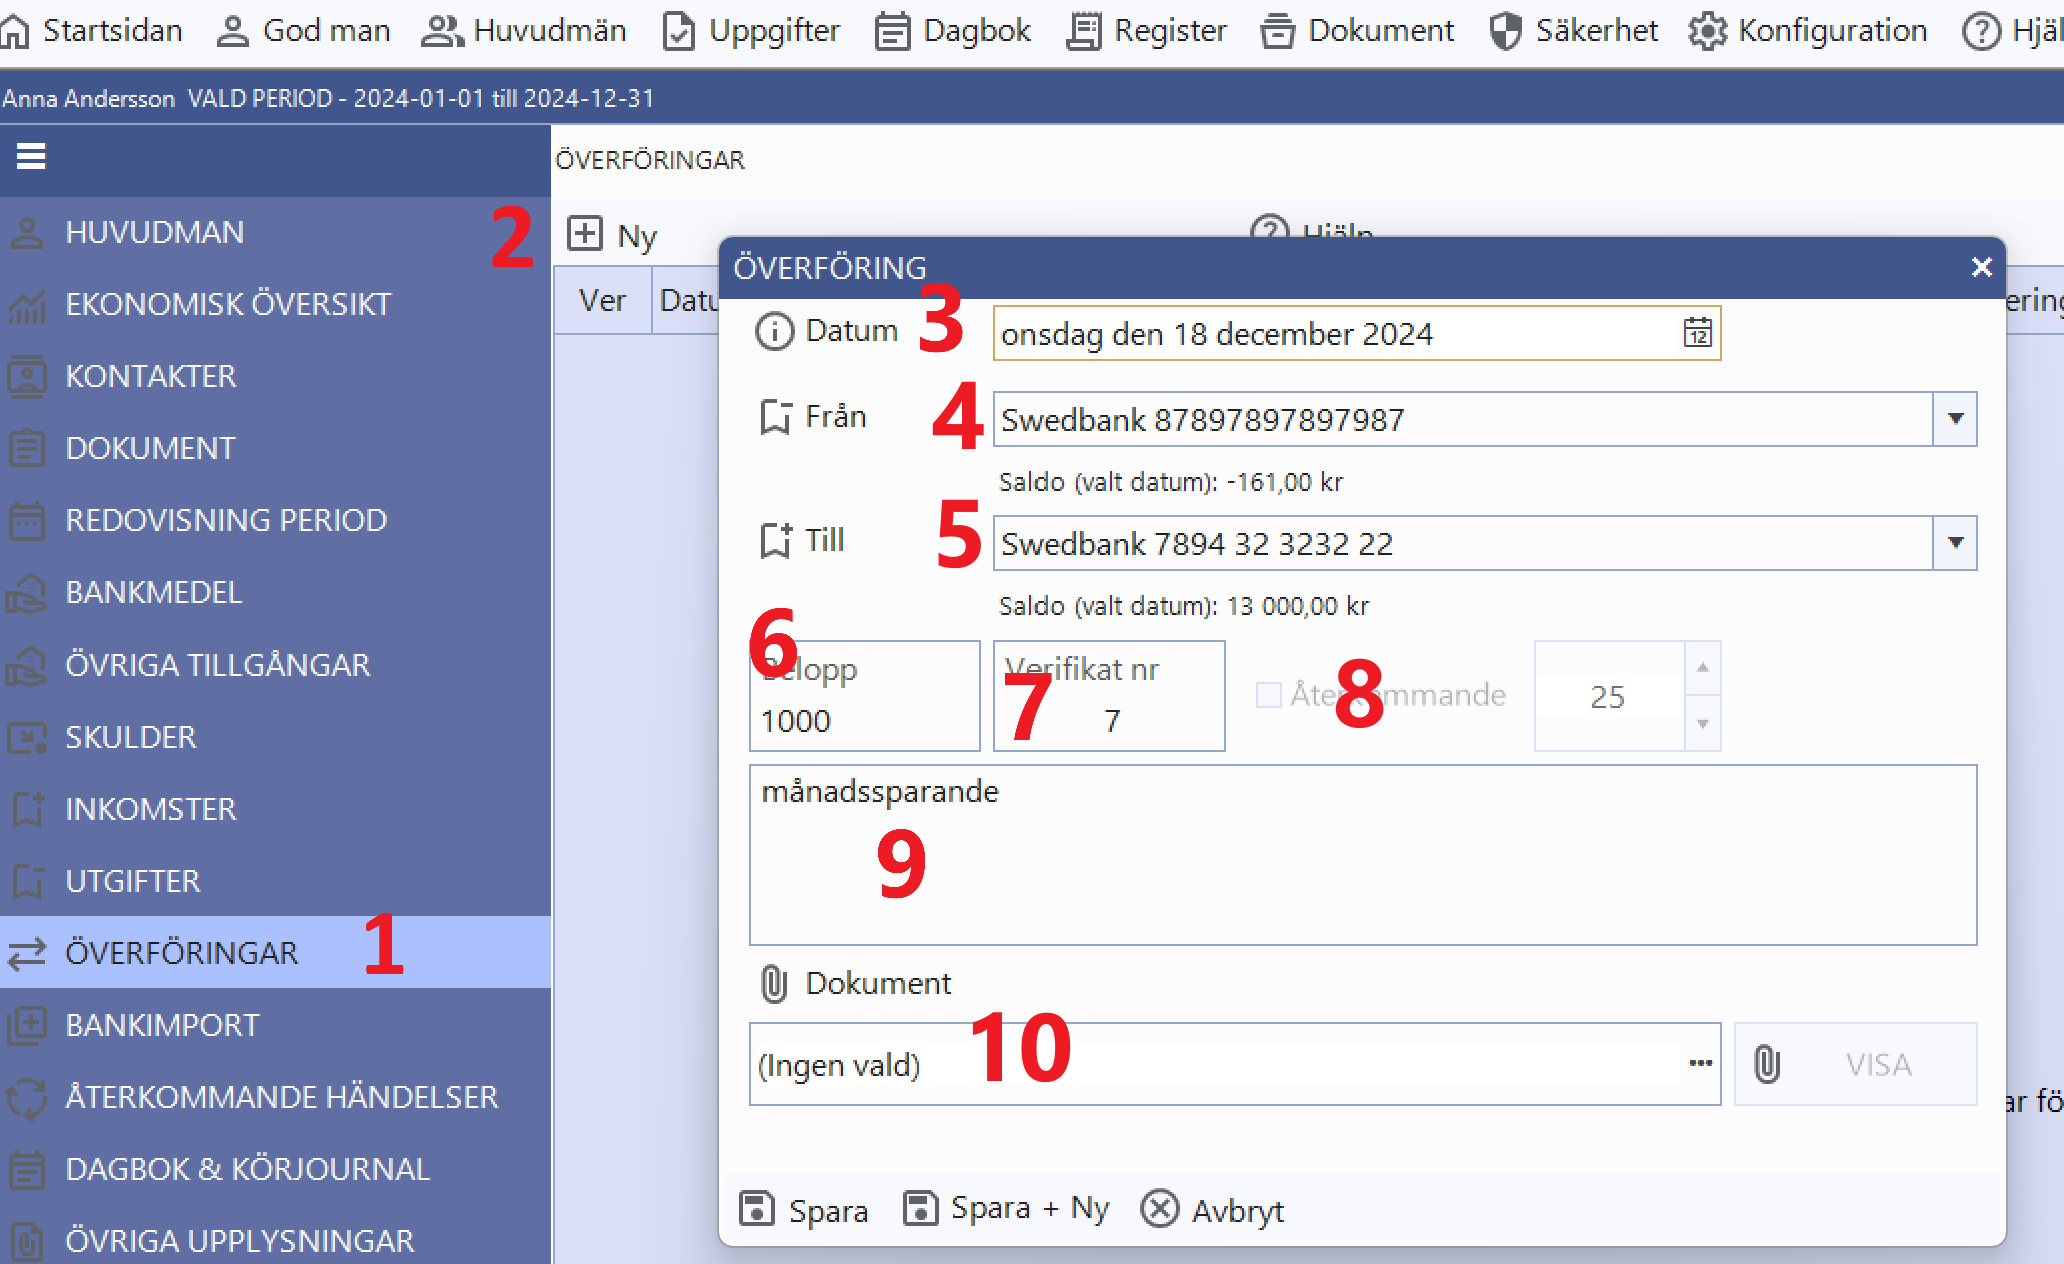This screenshot has width=2064, height=1264.
Task: Click the God man person icon
Action: 232,31
